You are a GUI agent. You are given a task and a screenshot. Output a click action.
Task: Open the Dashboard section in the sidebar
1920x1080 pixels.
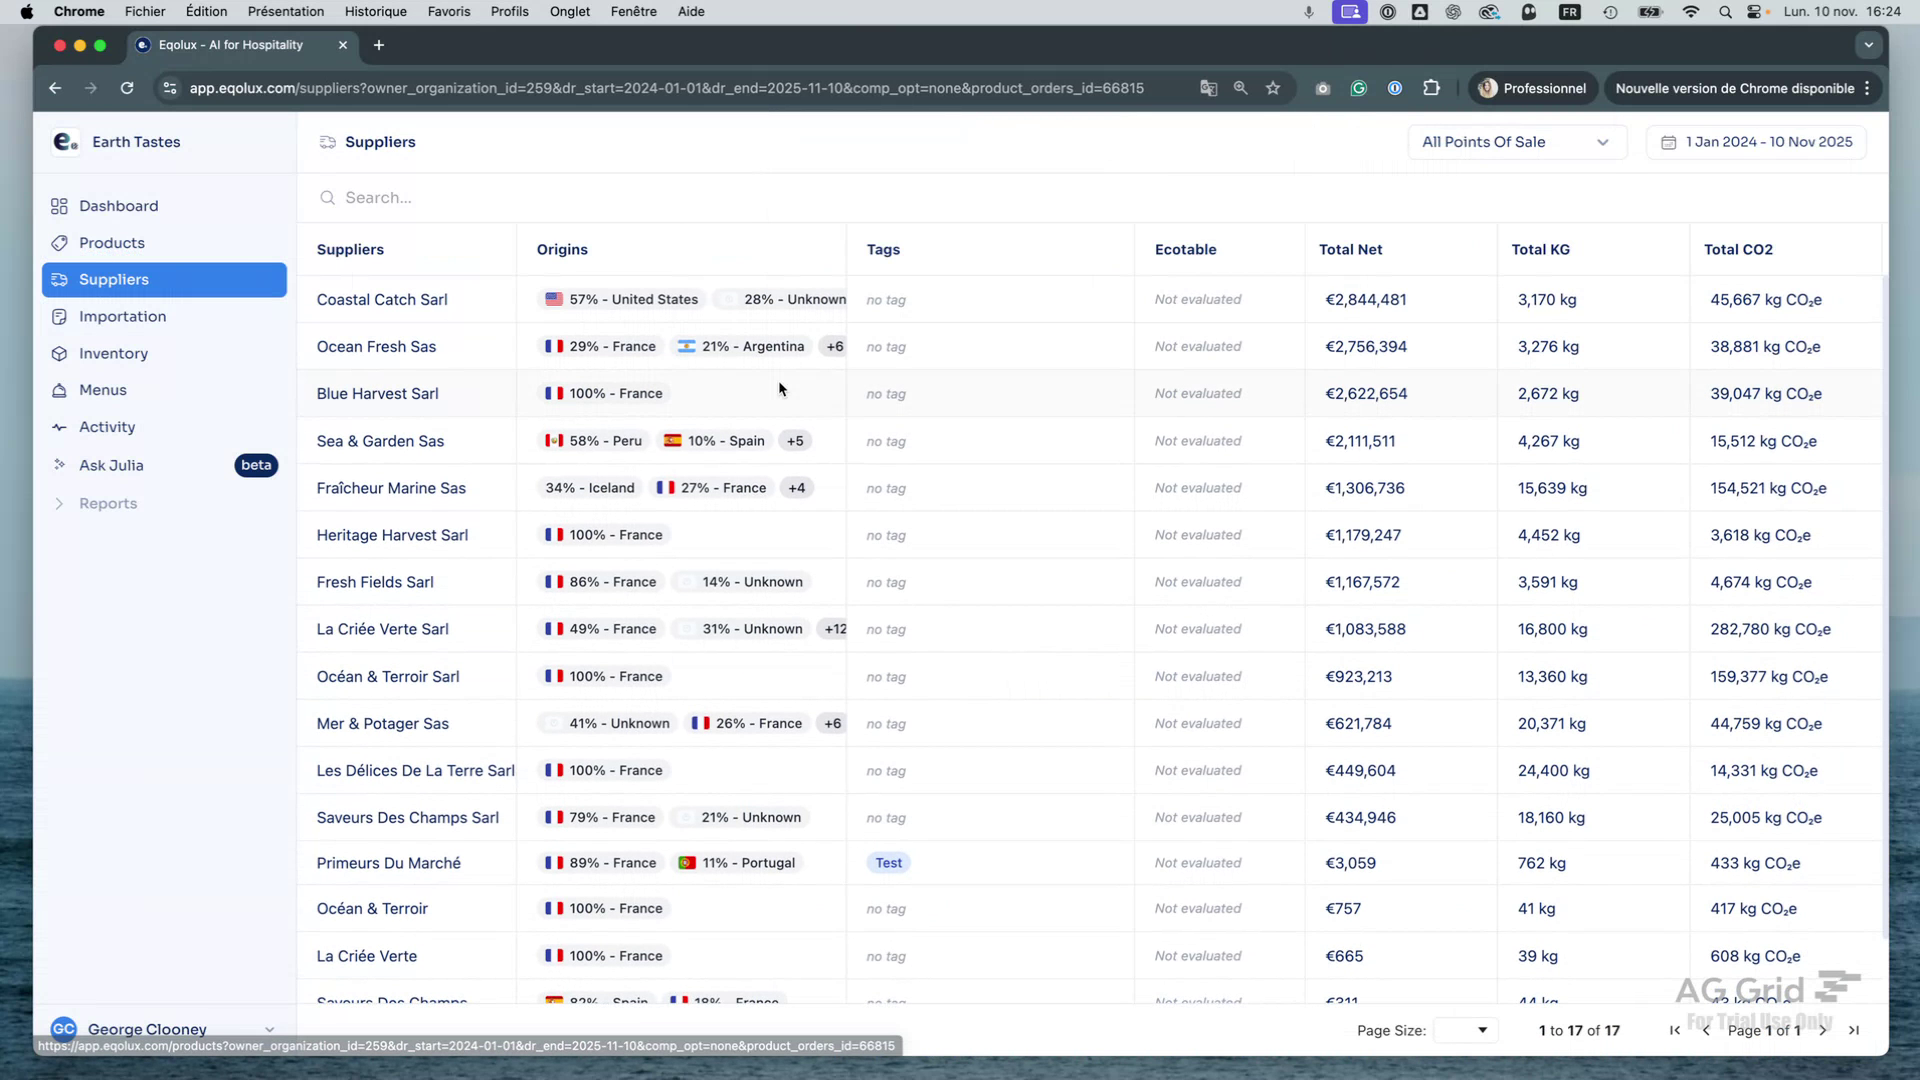119,206
